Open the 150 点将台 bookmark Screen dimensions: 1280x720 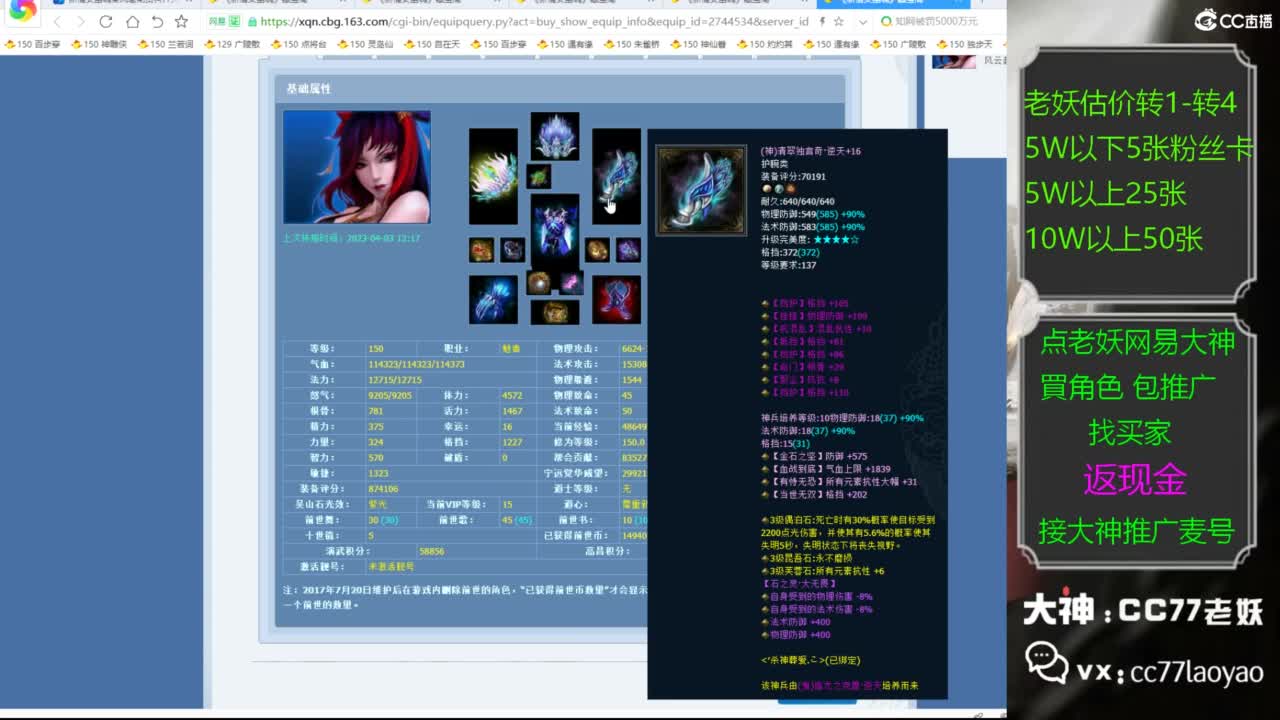coord(298,44)
